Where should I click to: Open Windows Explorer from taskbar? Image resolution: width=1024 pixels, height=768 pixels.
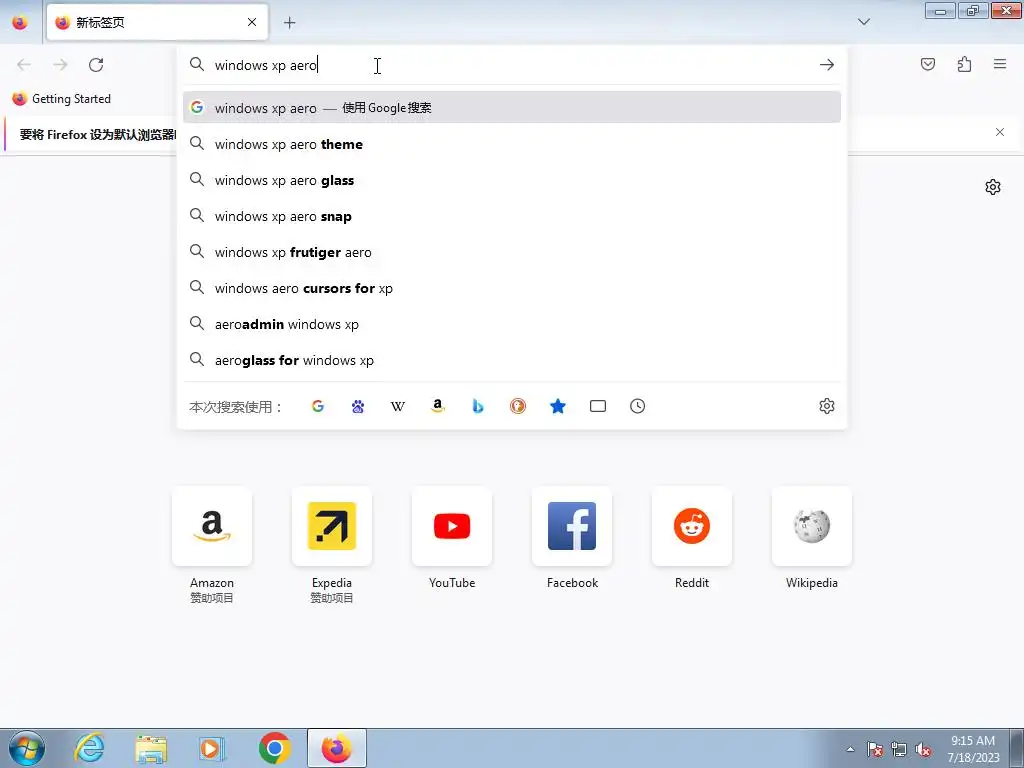[x=152, y=748]
